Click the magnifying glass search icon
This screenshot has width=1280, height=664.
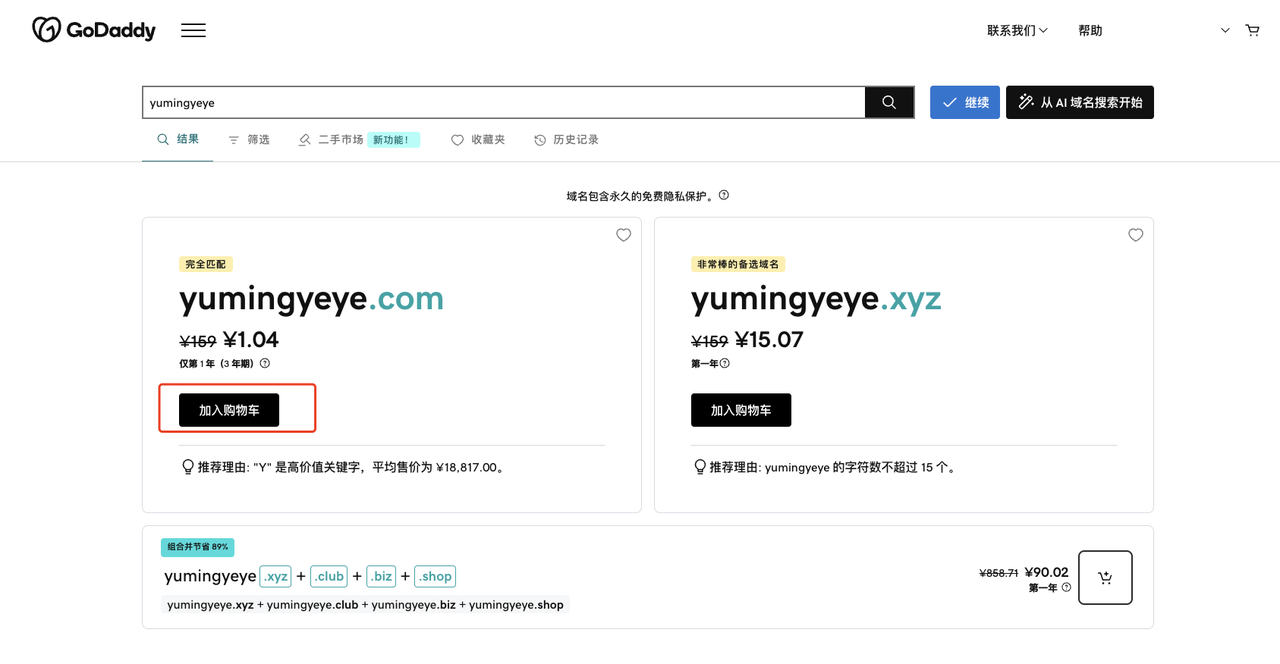click(x=888, y=101)
